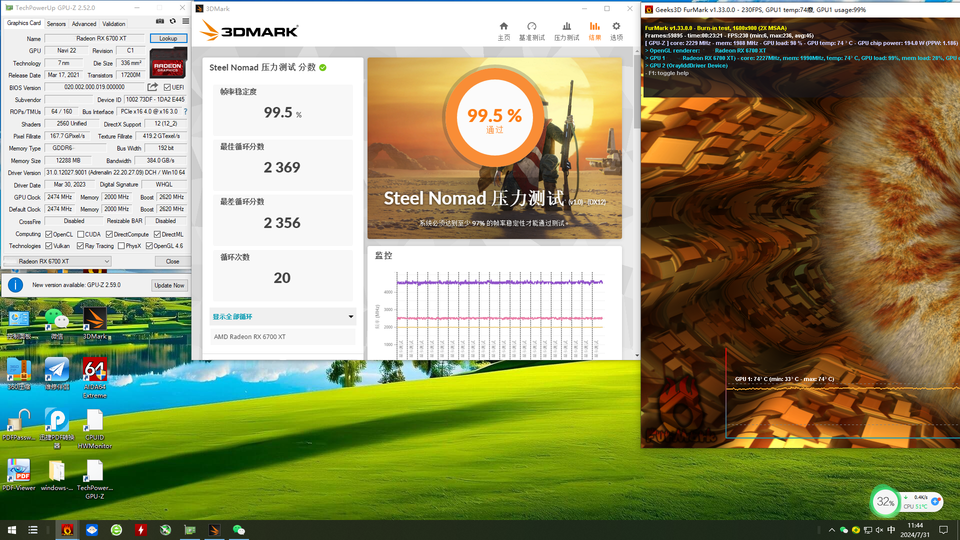
Task: Toggle the PhysX checkbox
Action: click(121, 246)
